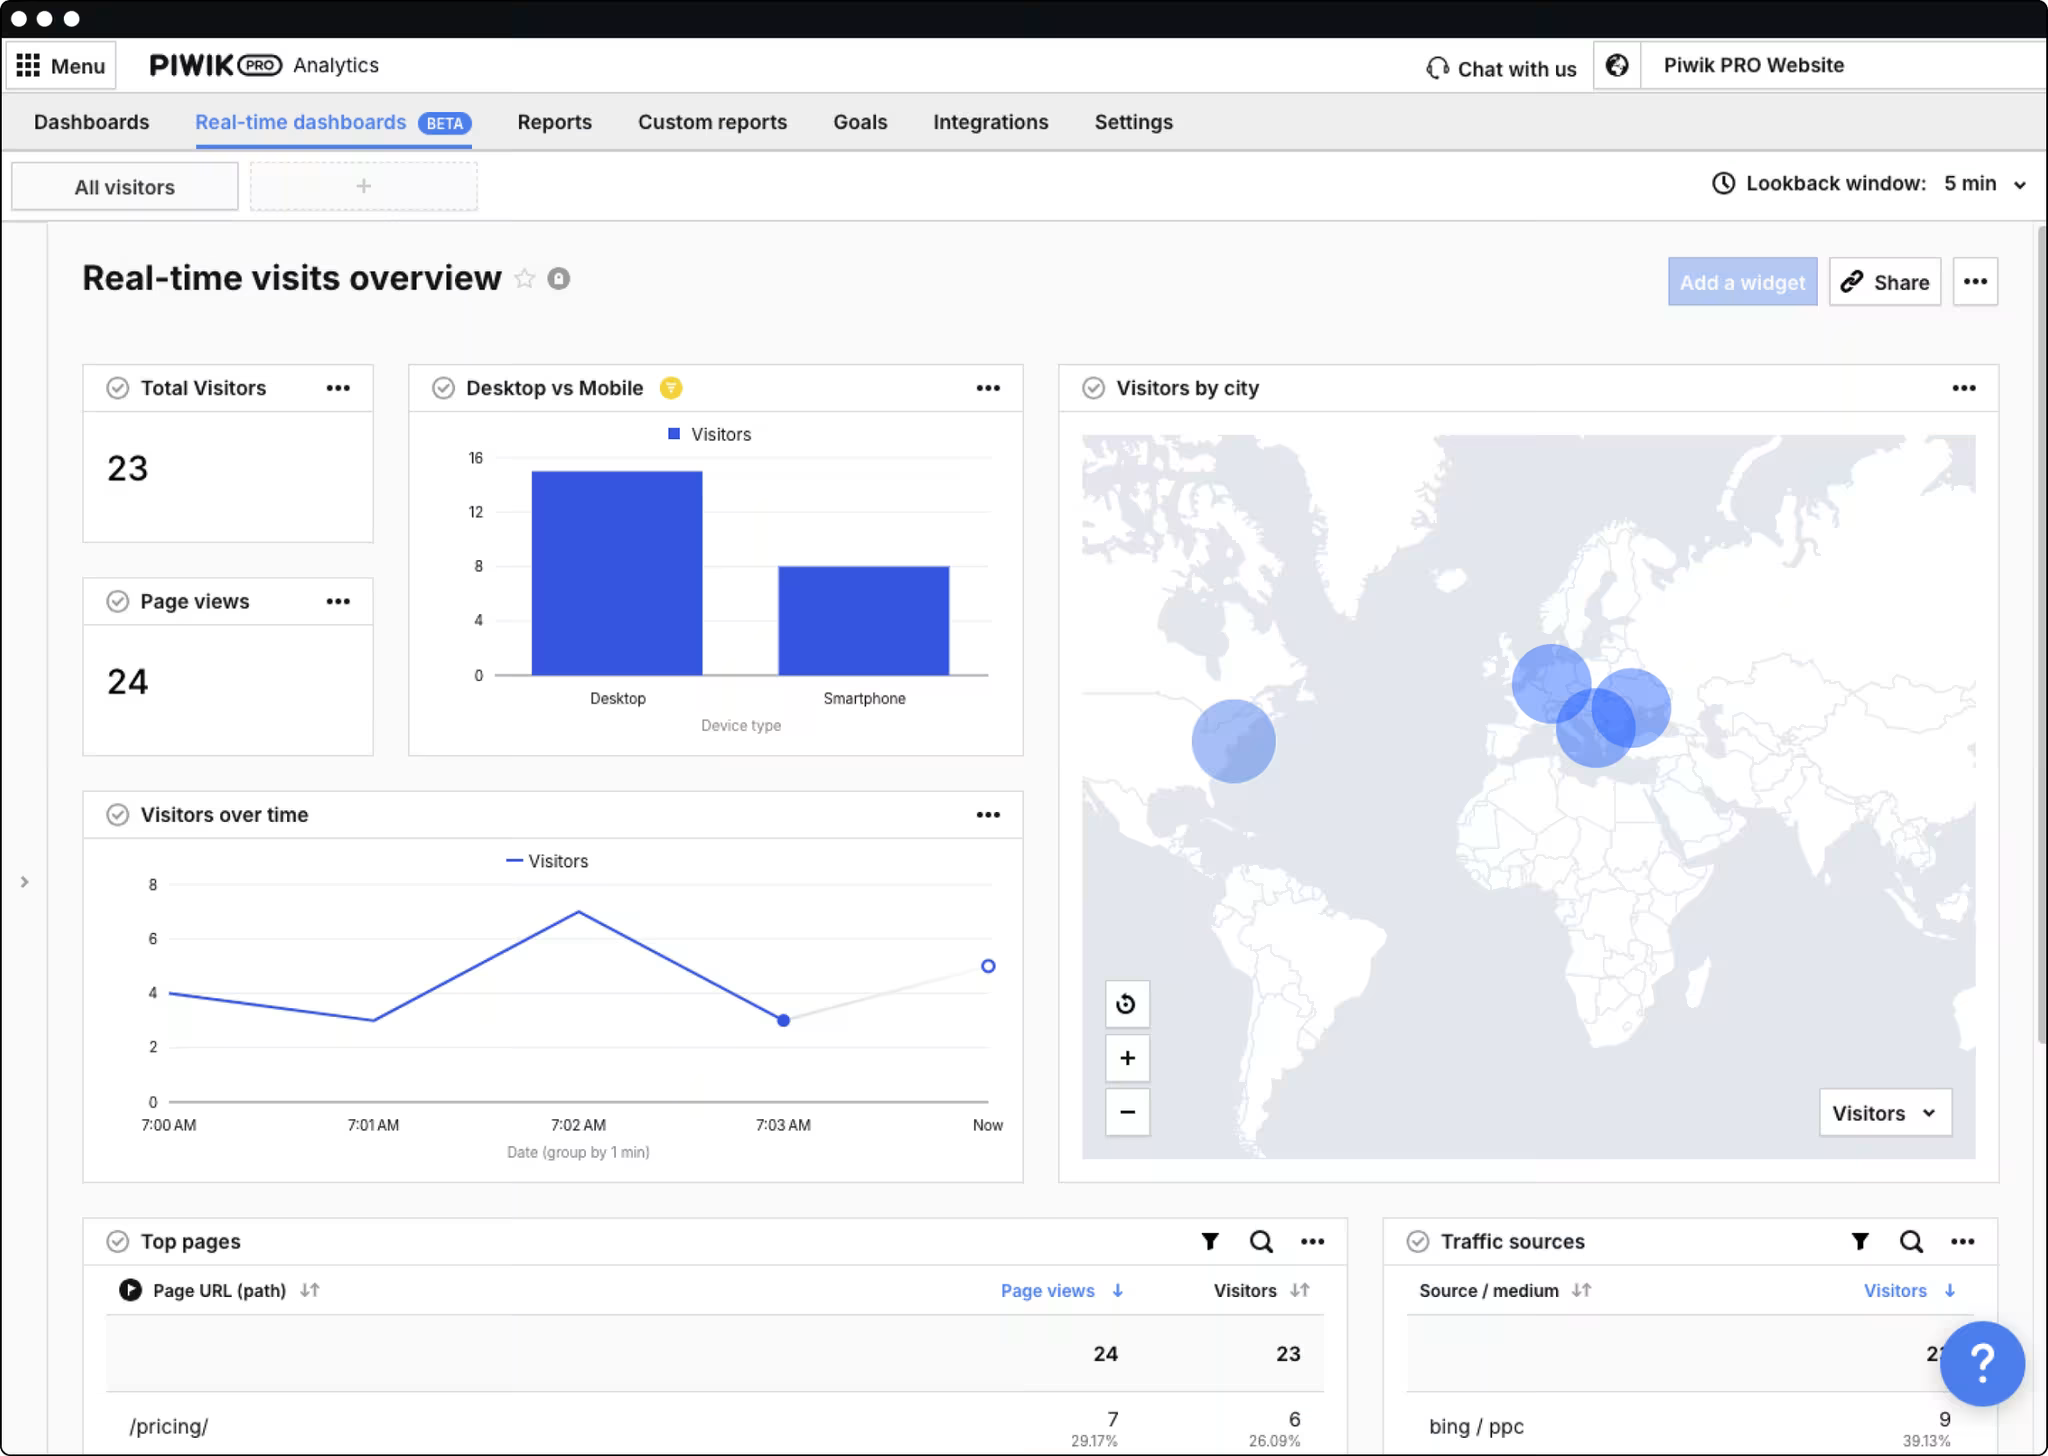Image resolution: width=2048 pixels, height=1456 pixels.
Task: Switch to the Reports tab
Action: pyautogui.click(x=554, y=121)
